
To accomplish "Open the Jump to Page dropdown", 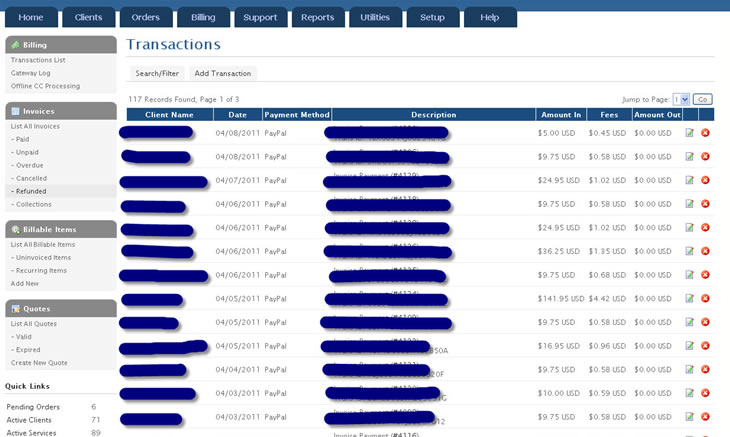I will pos(681,99).
